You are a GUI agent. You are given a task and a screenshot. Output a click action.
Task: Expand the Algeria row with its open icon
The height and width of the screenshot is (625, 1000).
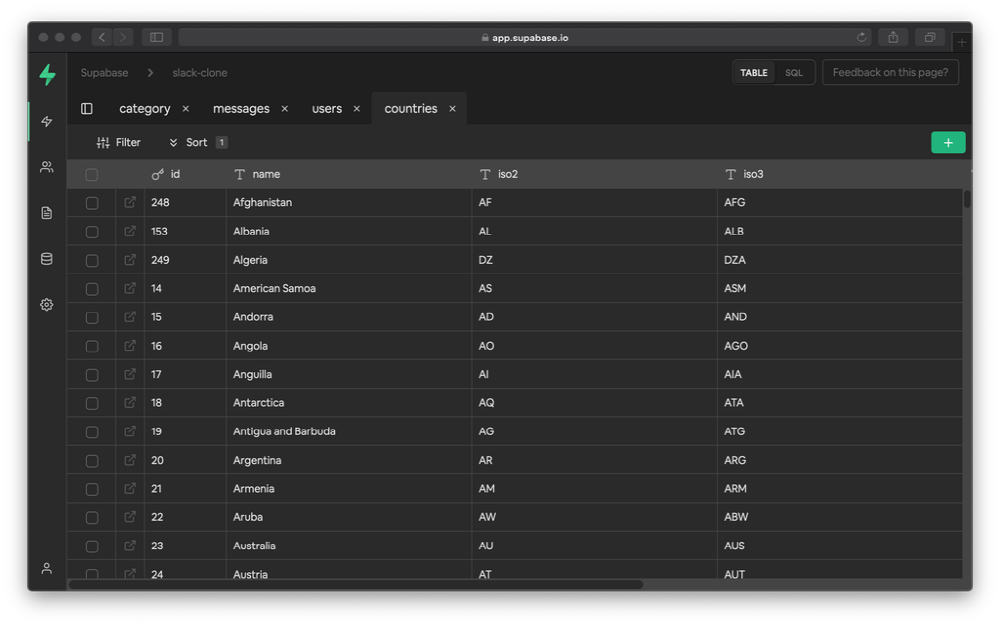click(130, 260)
